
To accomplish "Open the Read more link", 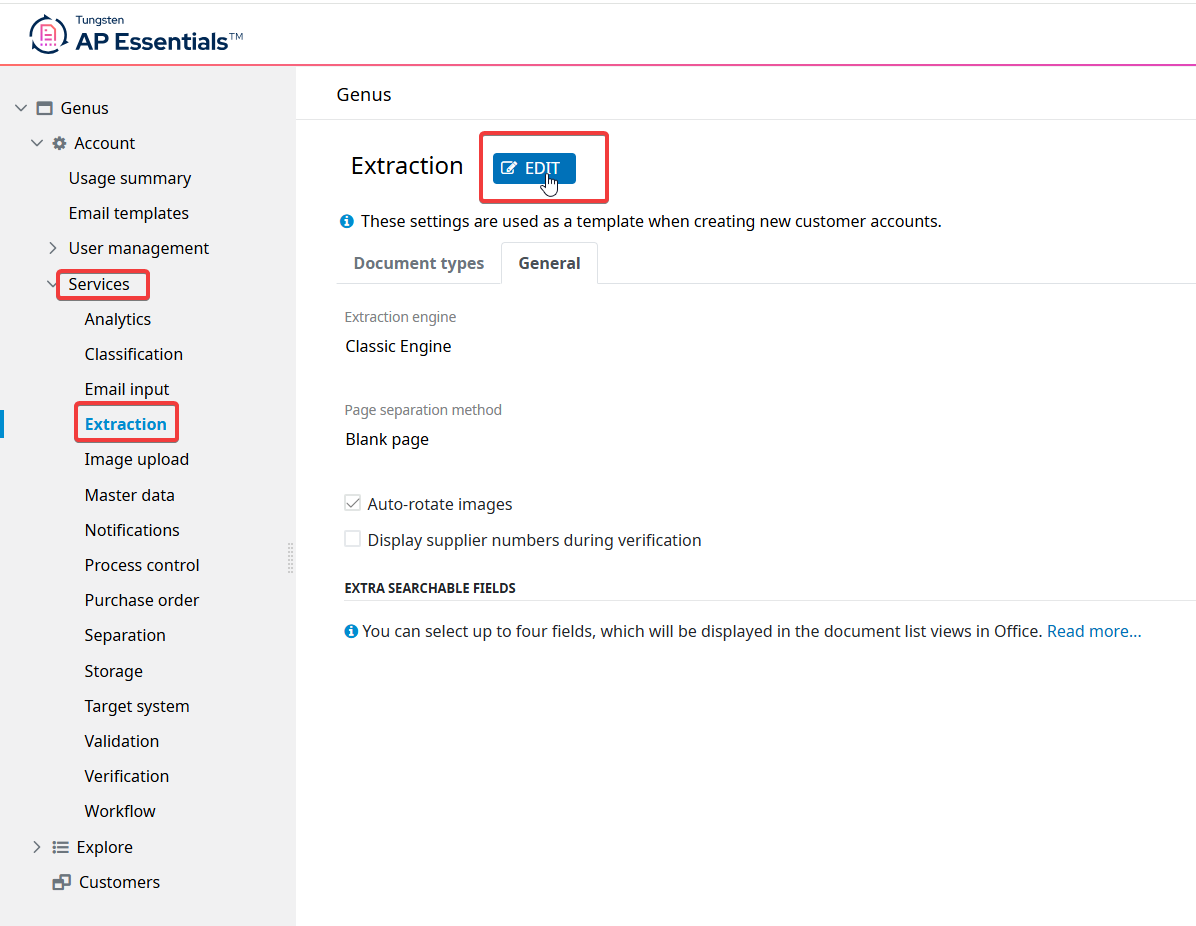I will click(1093, 631).
